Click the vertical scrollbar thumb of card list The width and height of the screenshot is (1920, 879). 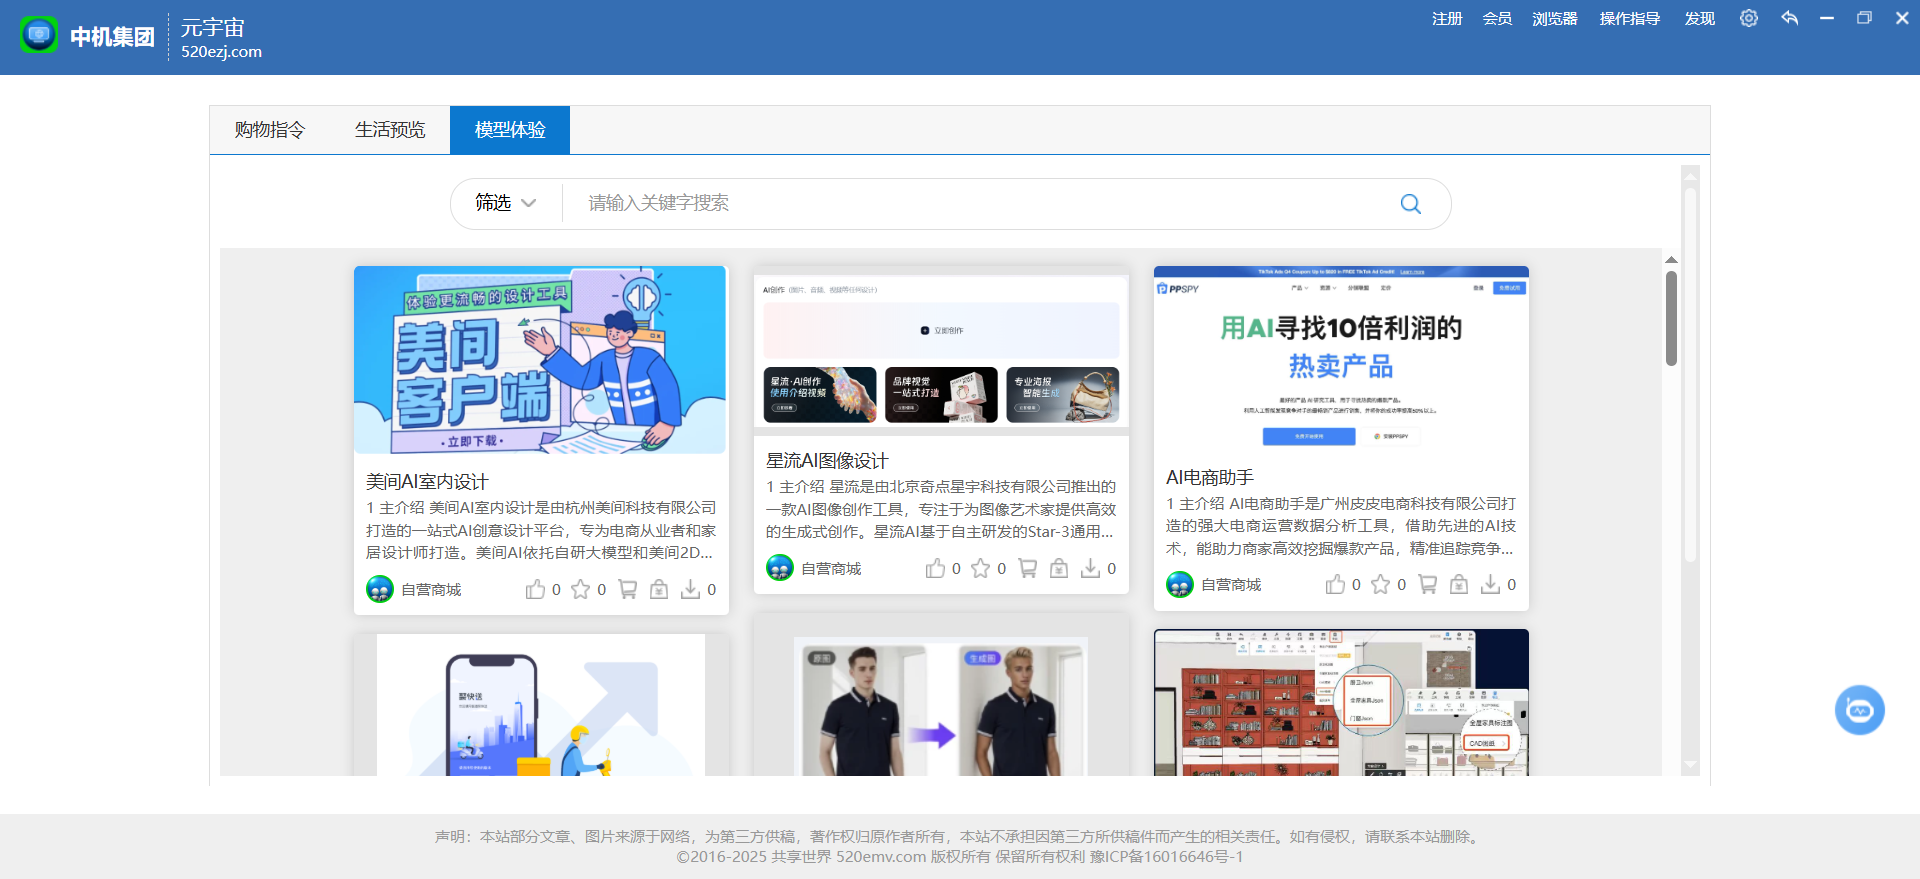[x=1671, y=318]
